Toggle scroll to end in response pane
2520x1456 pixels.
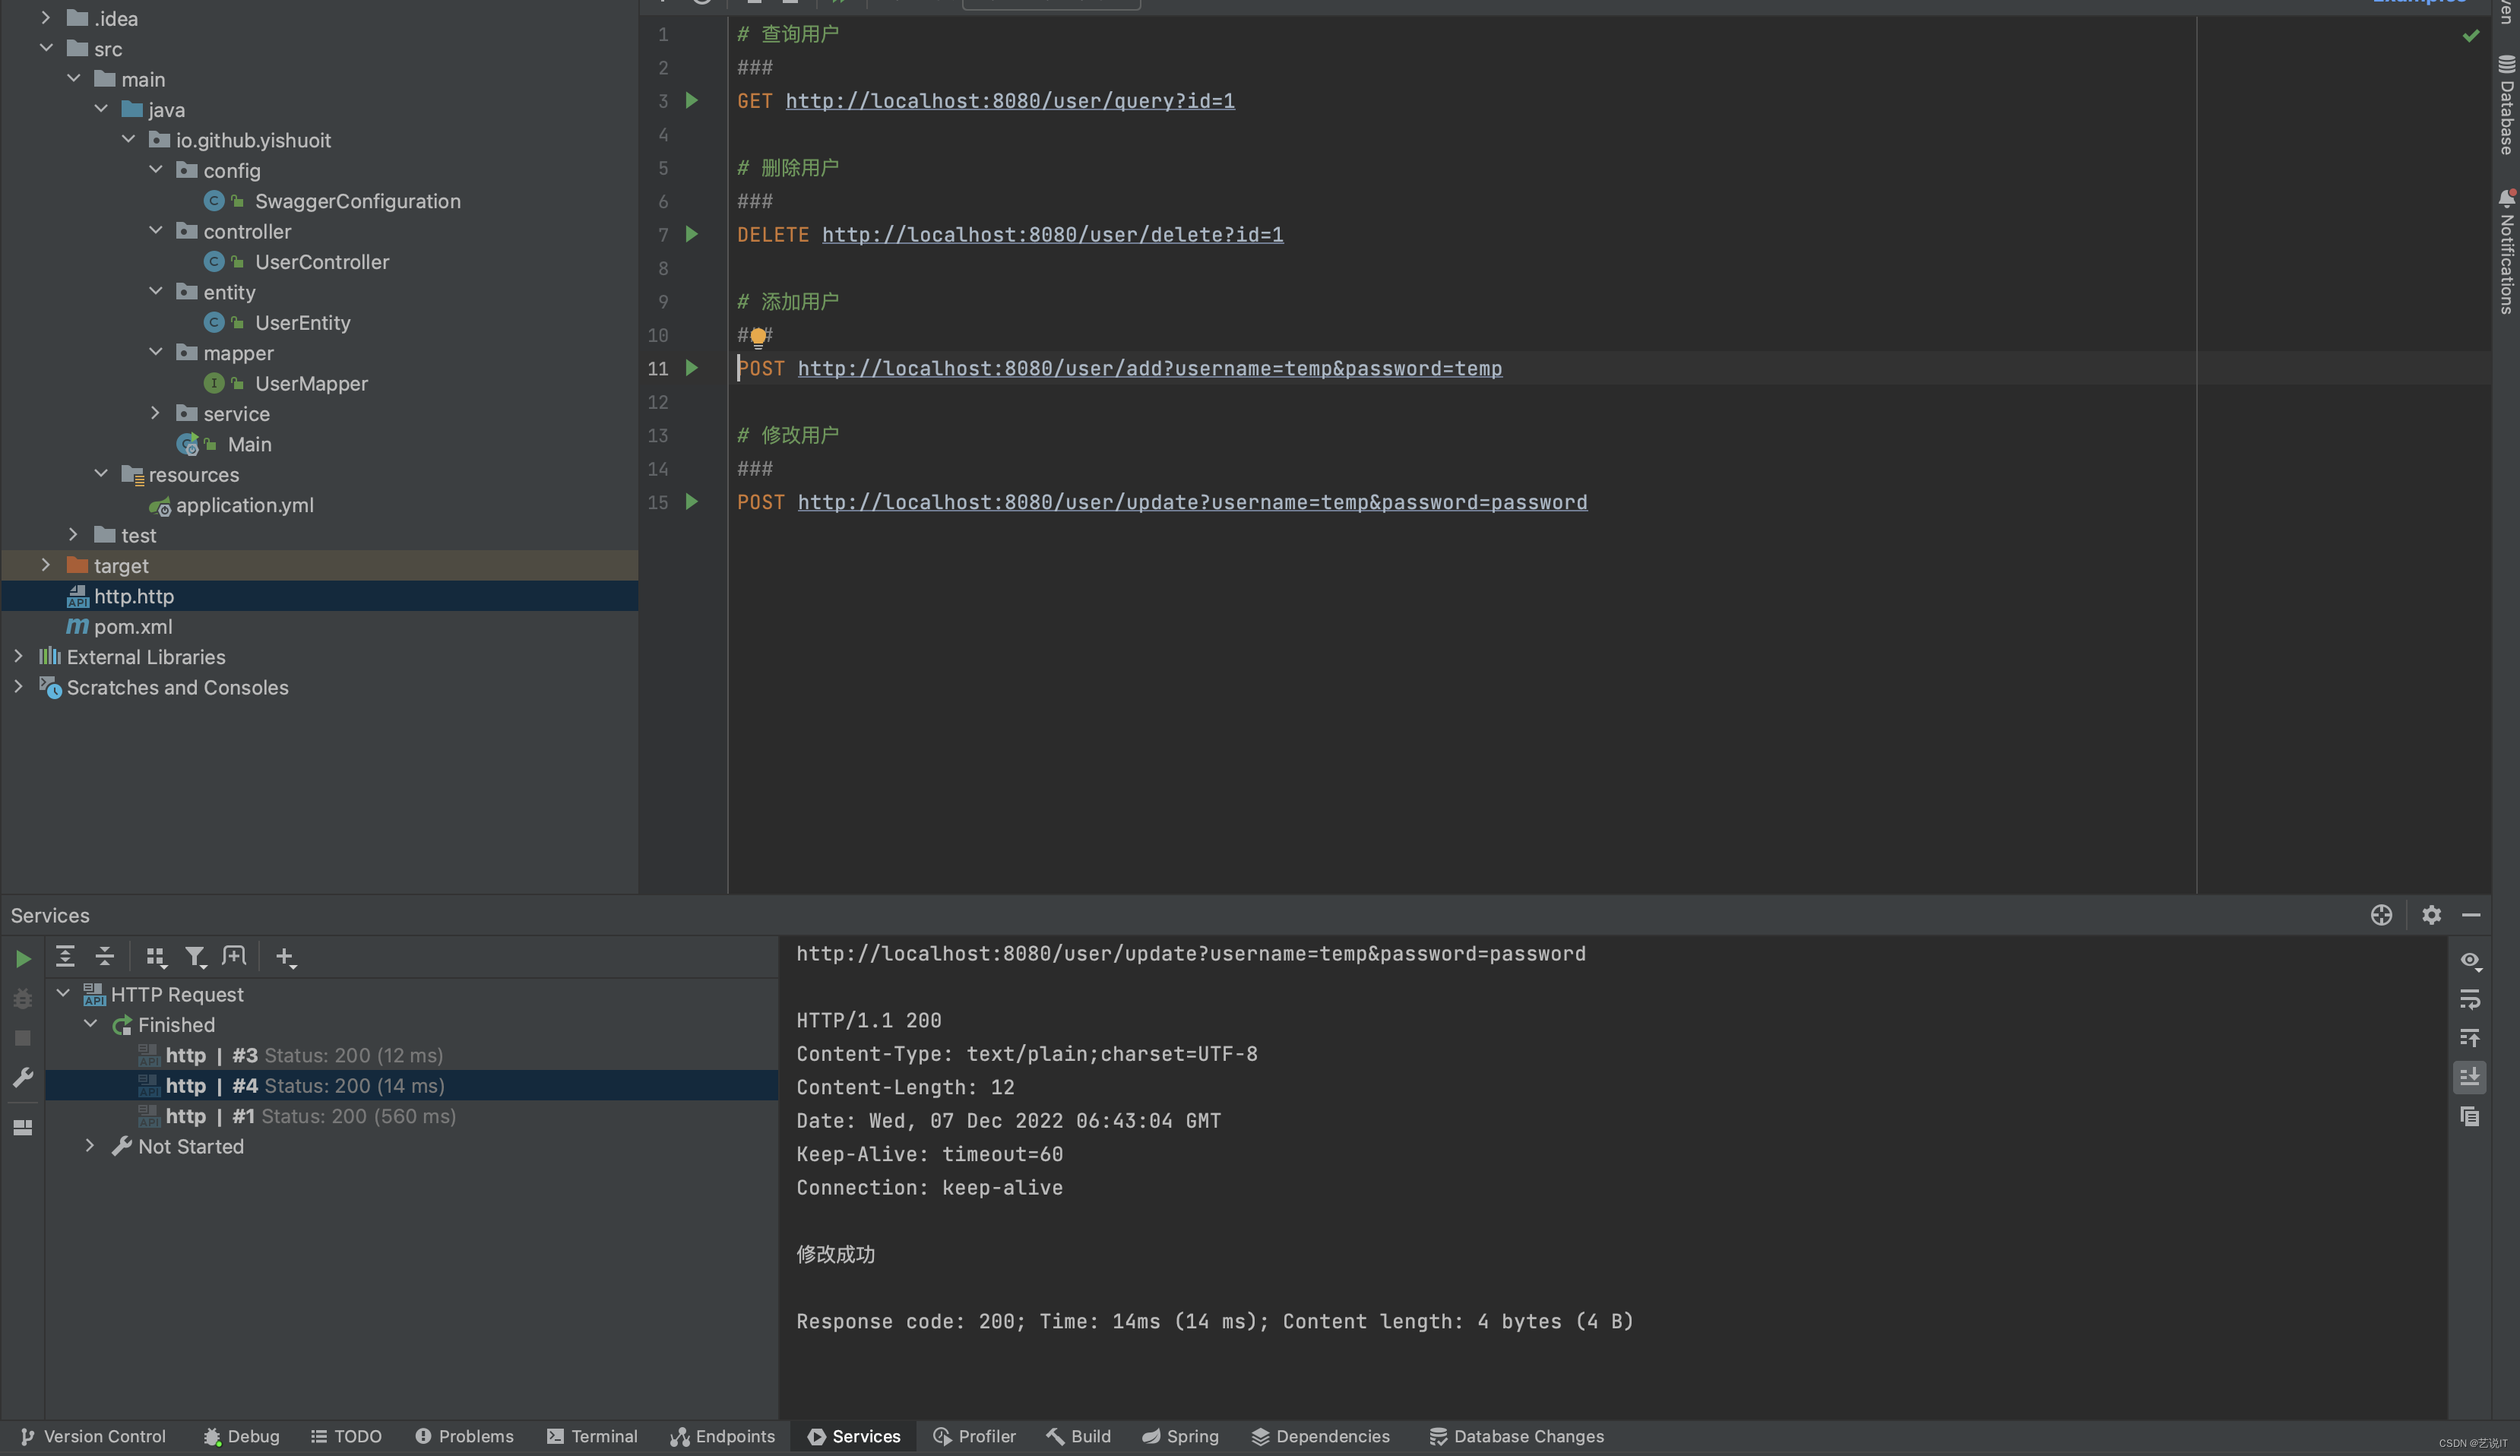point(2470,1077)
